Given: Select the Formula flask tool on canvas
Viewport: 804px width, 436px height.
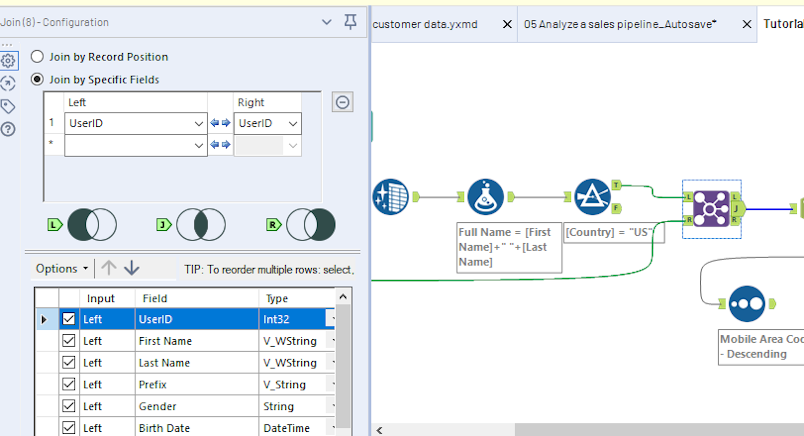Looking at the screenshot, I should pyautogui.click(x=486, y=196).
